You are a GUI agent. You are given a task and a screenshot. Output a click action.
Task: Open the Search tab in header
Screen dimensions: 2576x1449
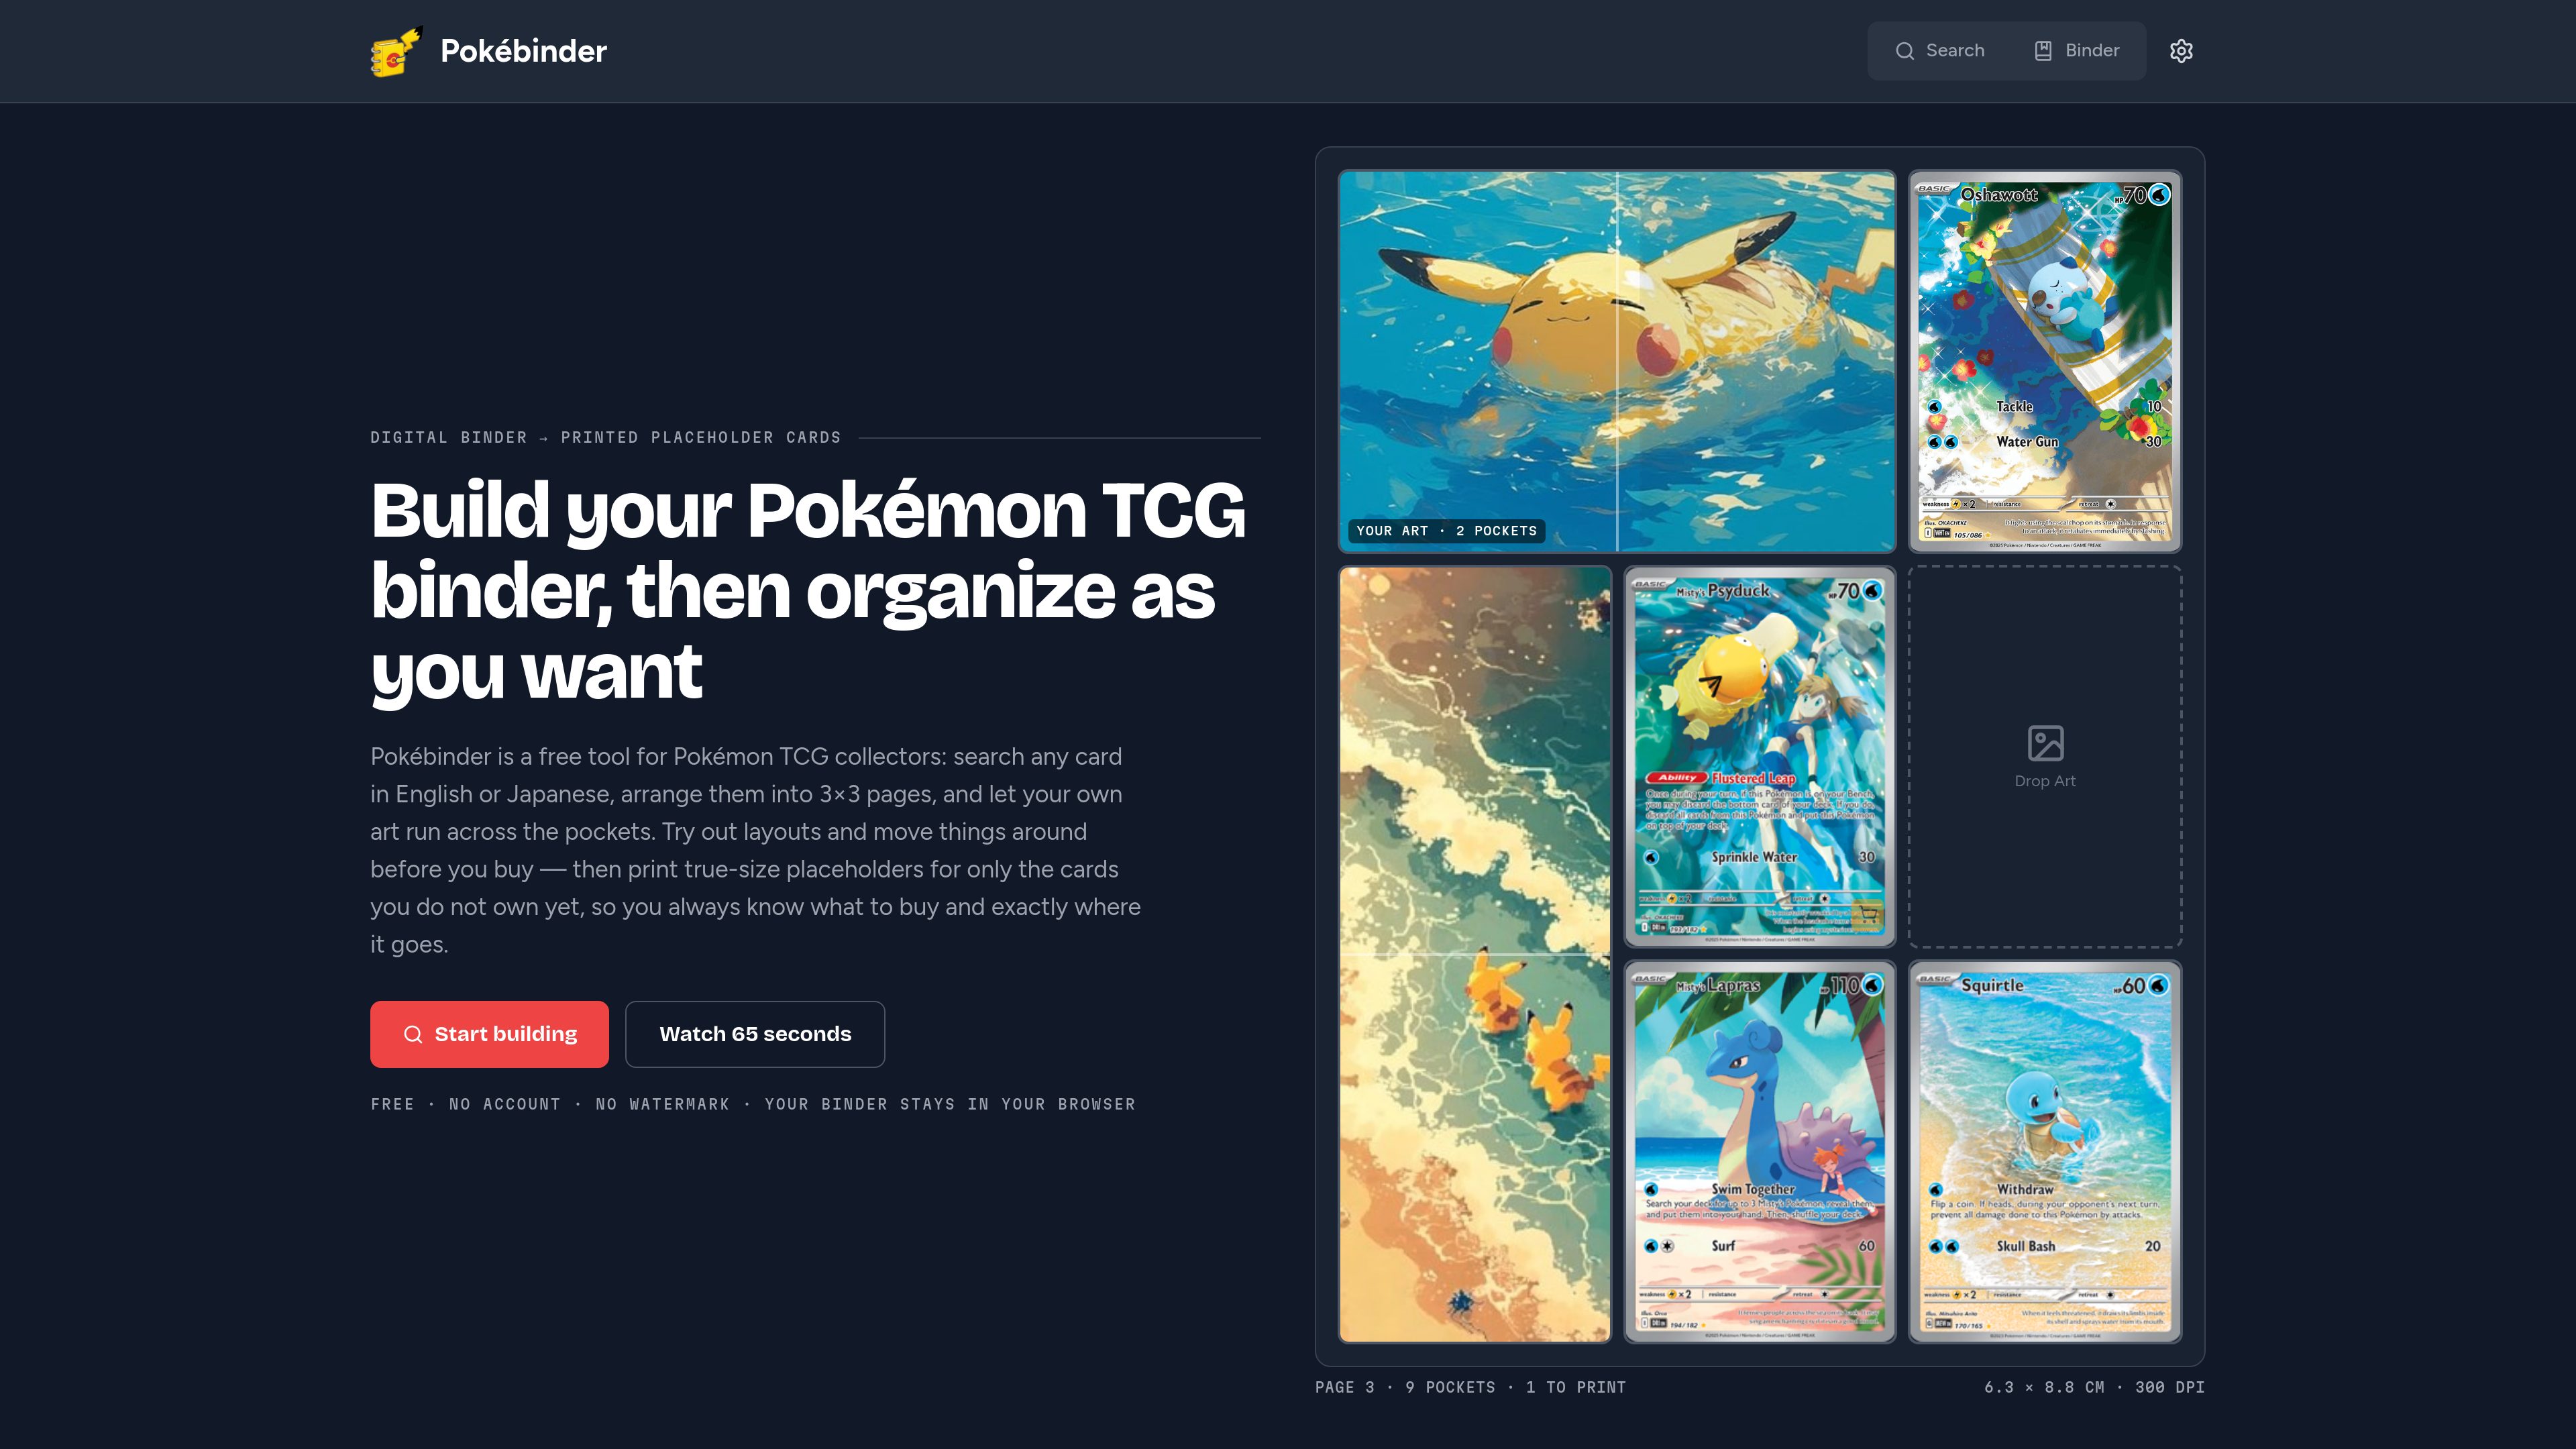click(x=1940, y=51)
